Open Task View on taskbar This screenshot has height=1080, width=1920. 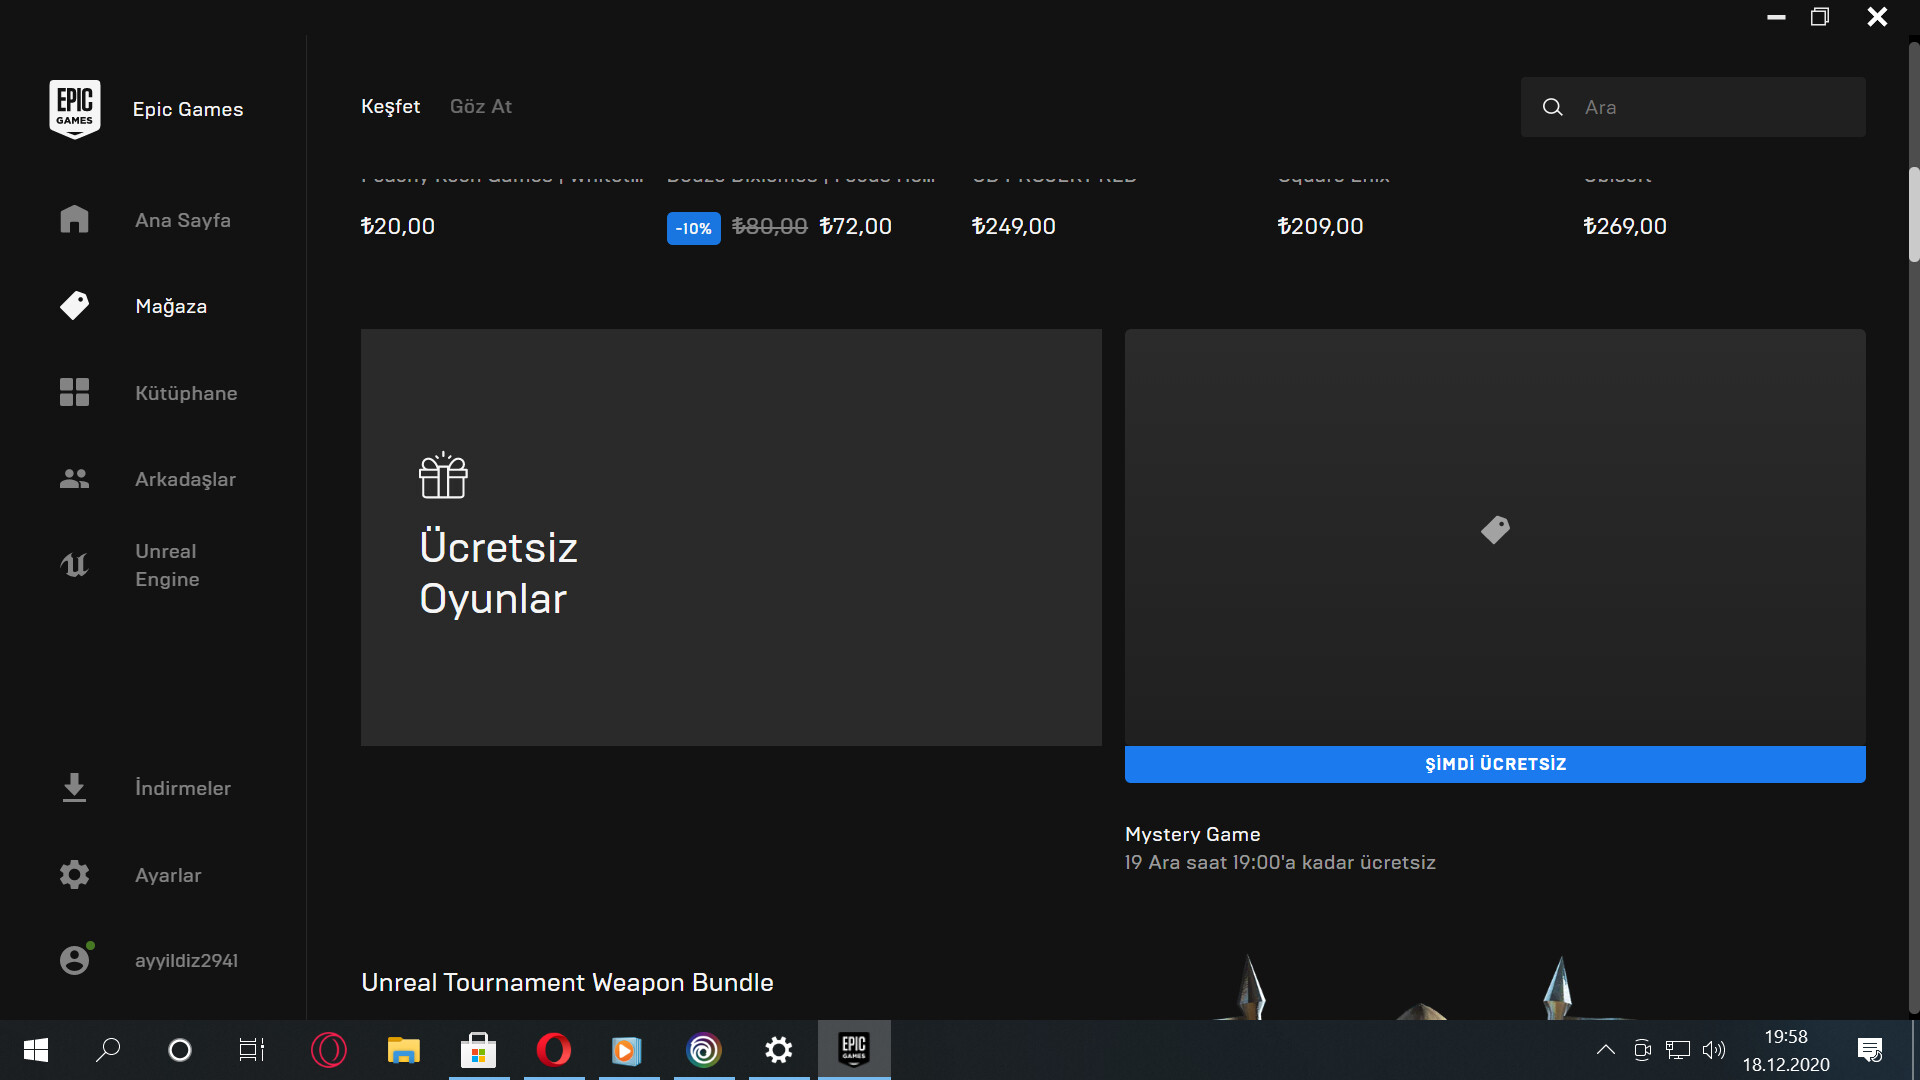(252, 1050)
